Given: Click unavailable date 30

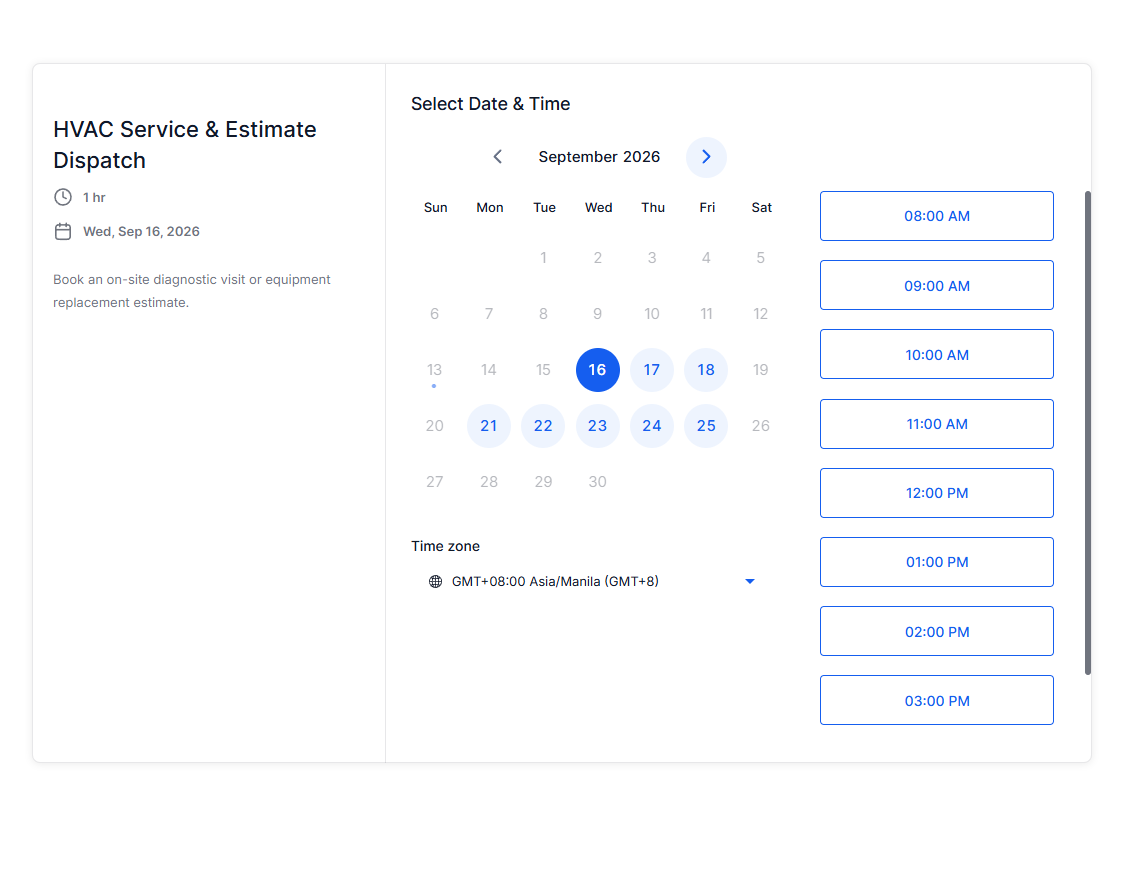Looking at the screenshot, I should (597, 482).
